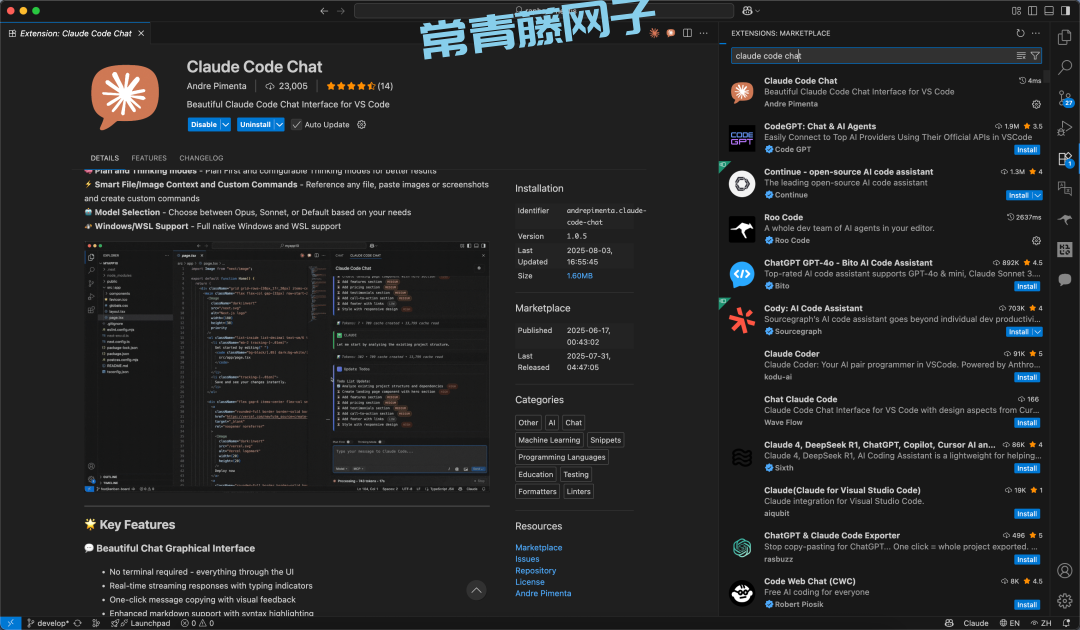1080x630 pixels.
Task: Open editor more actions ellipsis
Action: pyautogui.click(x=703, y=33)
